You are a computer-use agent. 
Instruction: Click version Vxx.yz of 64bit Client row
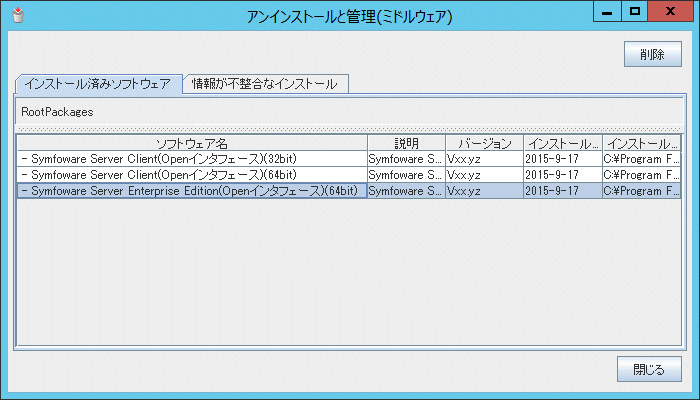coord(484,175)
